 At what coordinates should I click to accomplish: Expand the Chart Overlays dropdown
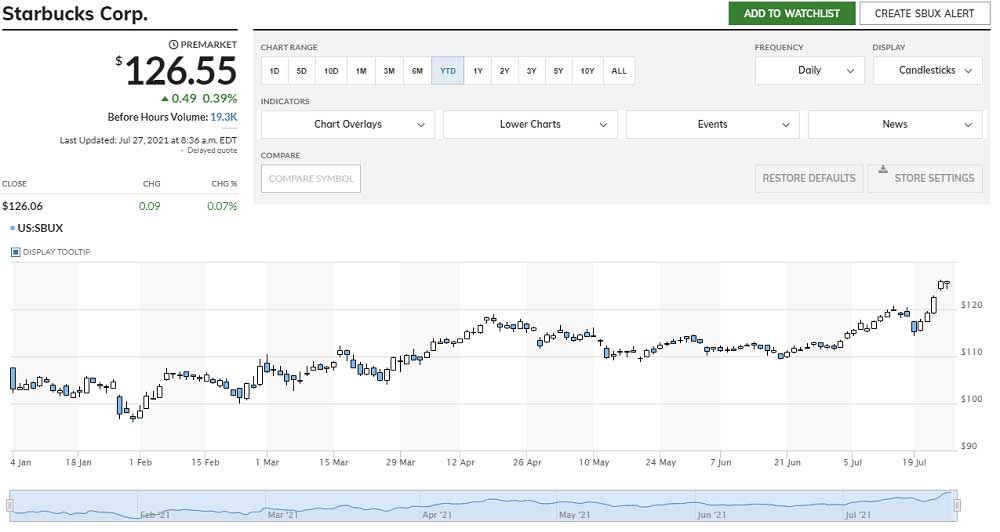click(x=348, y=124)
